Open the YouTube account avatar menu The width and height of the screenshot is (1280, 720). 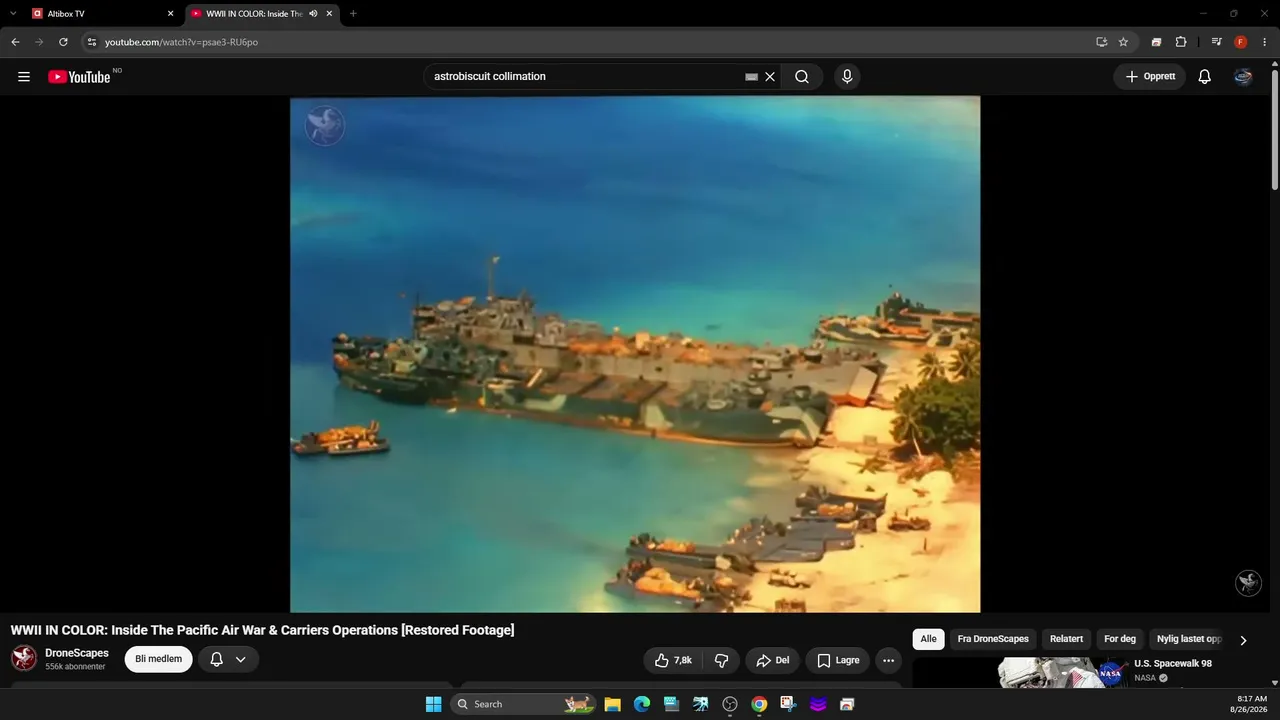(x=1243, y=77)
